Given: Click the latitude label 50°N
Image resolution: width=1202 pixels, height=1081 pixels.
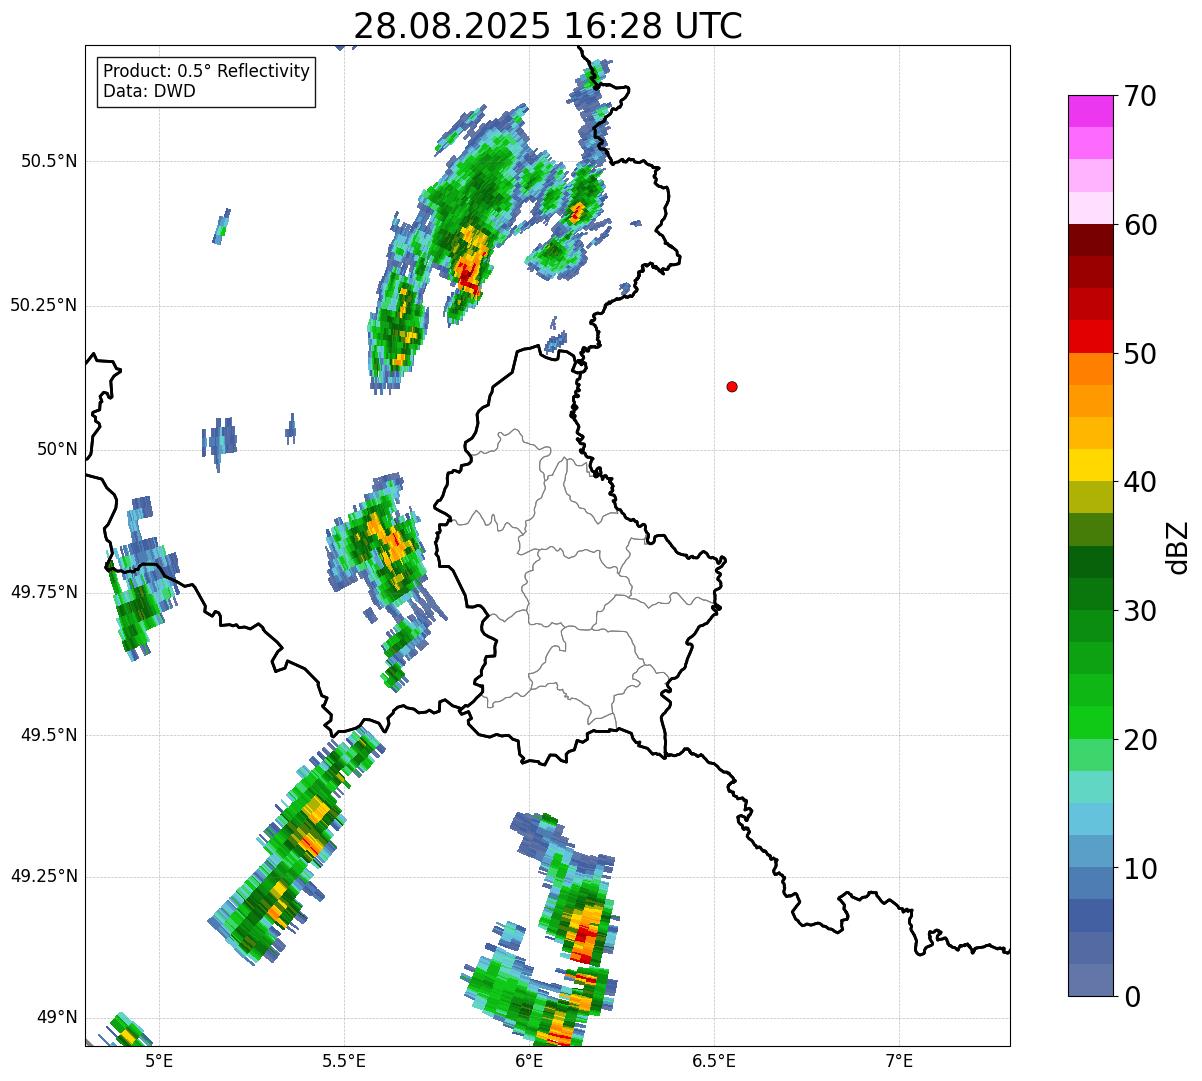Looking at the screenshot, I should 57,449.
